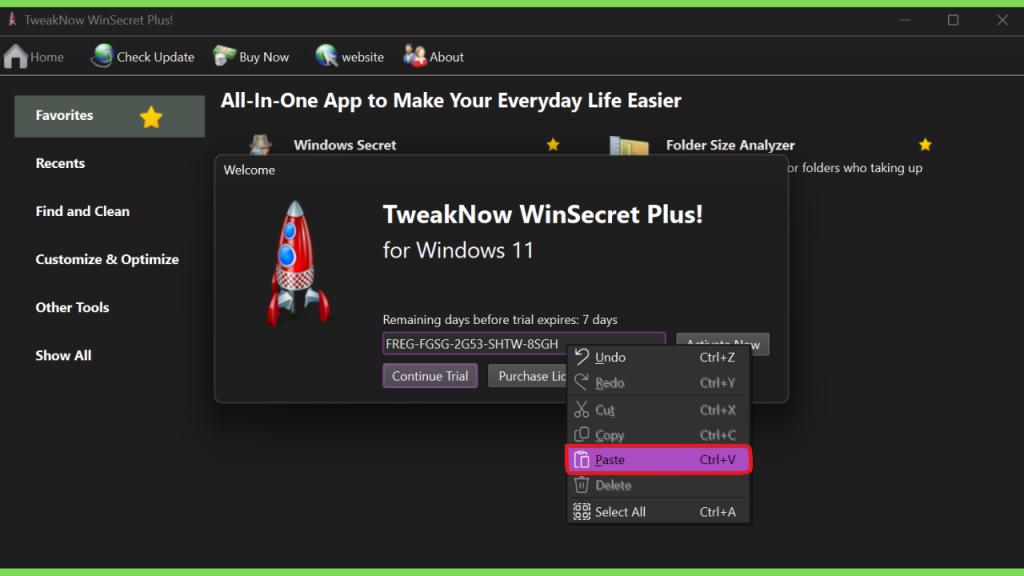1024x576 pixels.
Task: Click the Home house icon
Action: pos(16,57)
